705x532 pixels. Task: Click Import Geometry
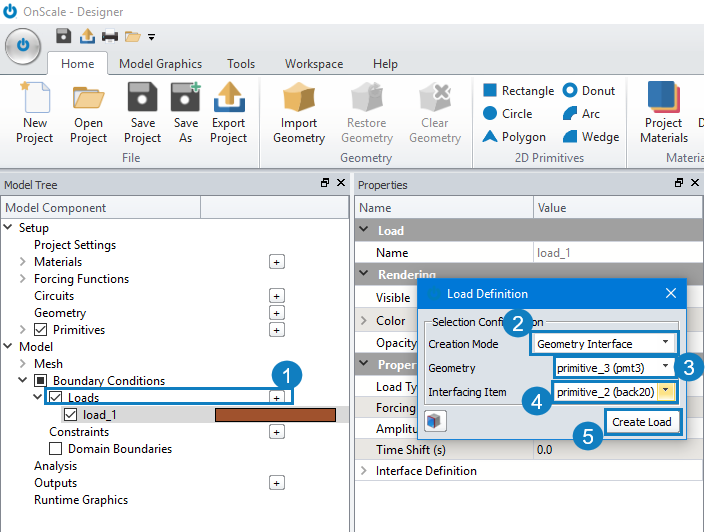click(x=299, y=113)
